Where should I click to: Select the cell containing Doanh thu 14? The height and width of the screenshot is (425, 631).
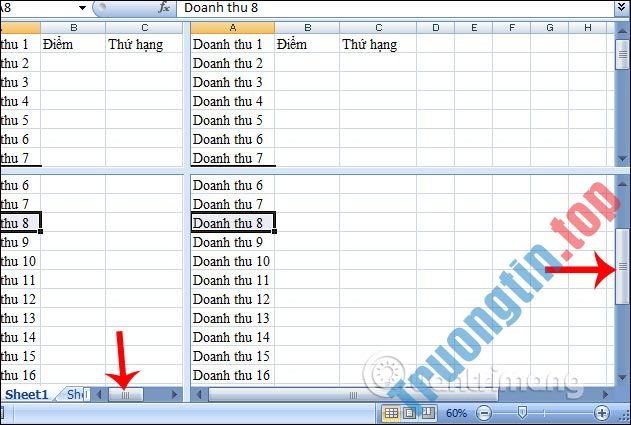click(233, 336)
